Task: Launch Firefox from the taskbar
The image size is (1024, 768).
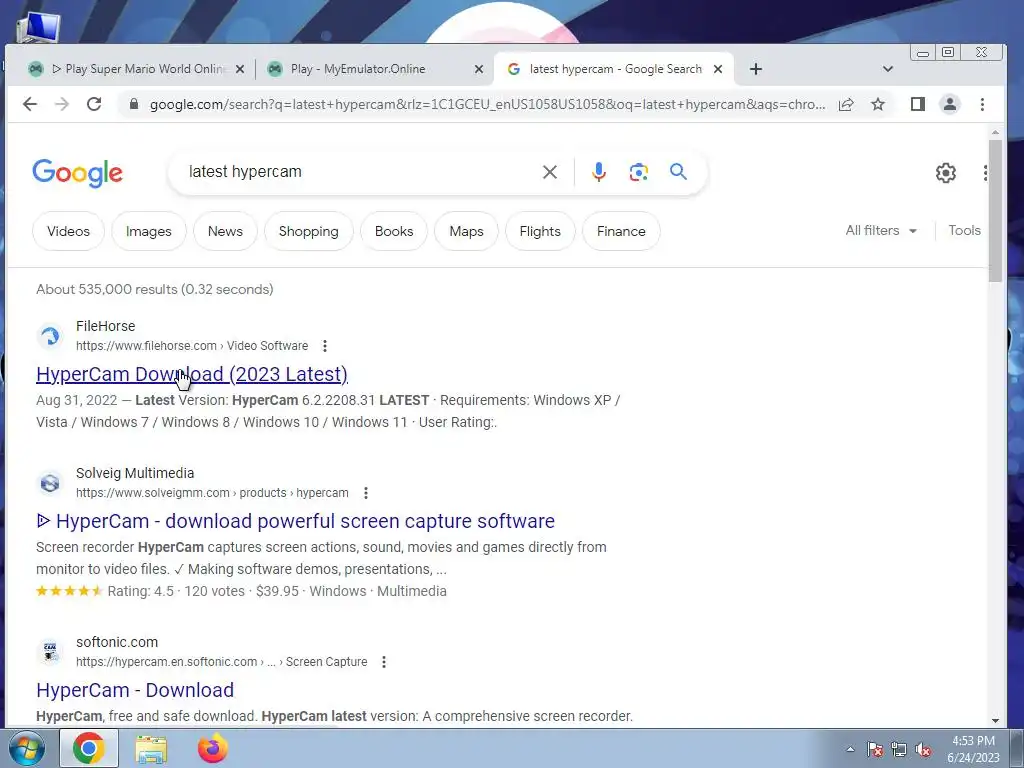Action: [x=213, y=748]
